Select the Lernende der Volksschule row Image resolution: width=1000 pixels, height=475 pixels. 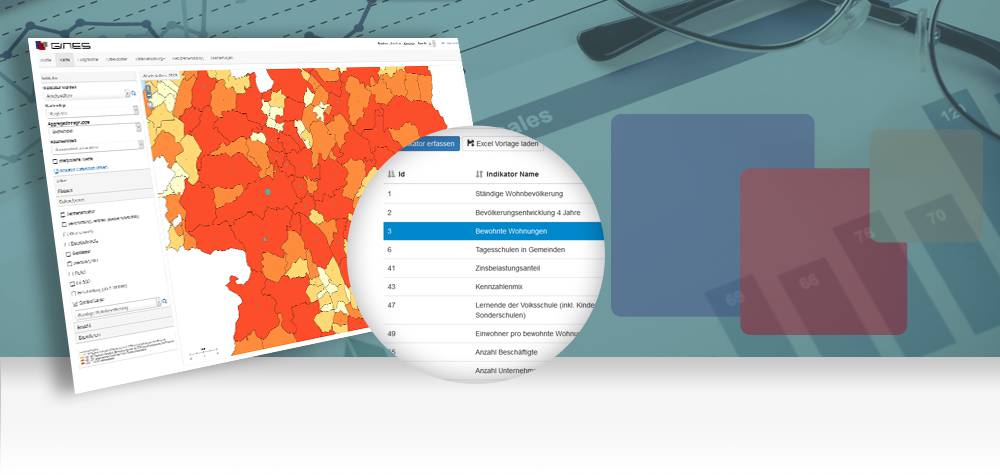493,310
